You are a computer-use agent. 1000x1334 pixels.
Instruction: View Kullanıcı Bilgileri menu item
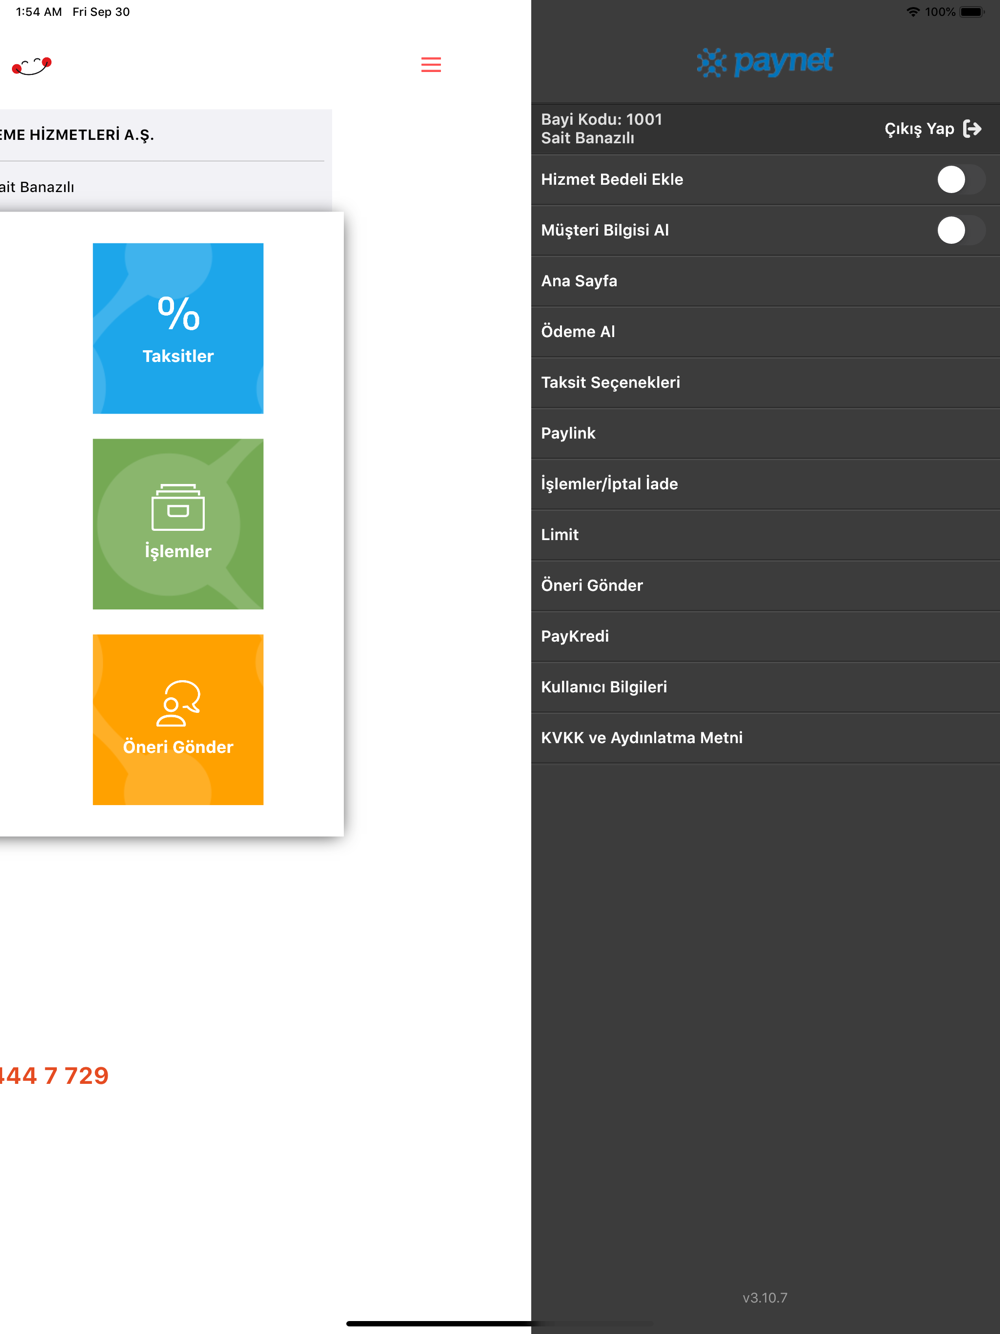click(x=766, y=687)
